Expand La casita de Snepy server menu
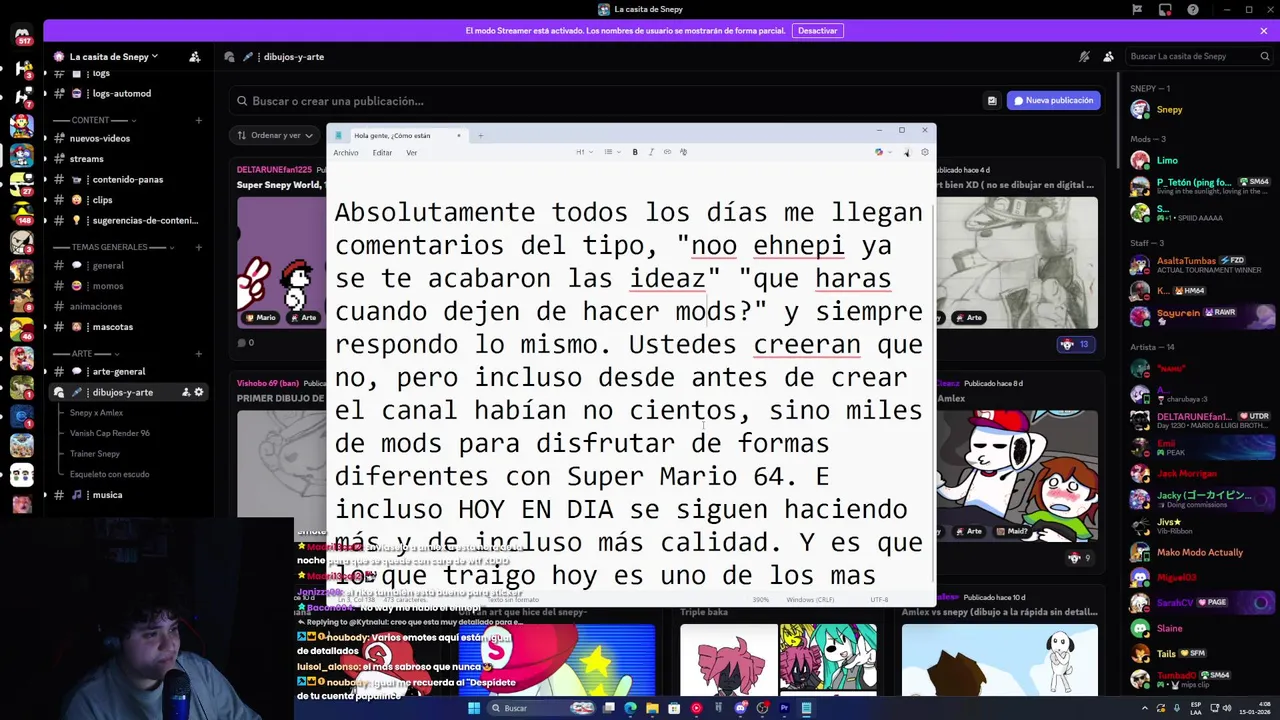1280x720 pixels. point(107,57)
